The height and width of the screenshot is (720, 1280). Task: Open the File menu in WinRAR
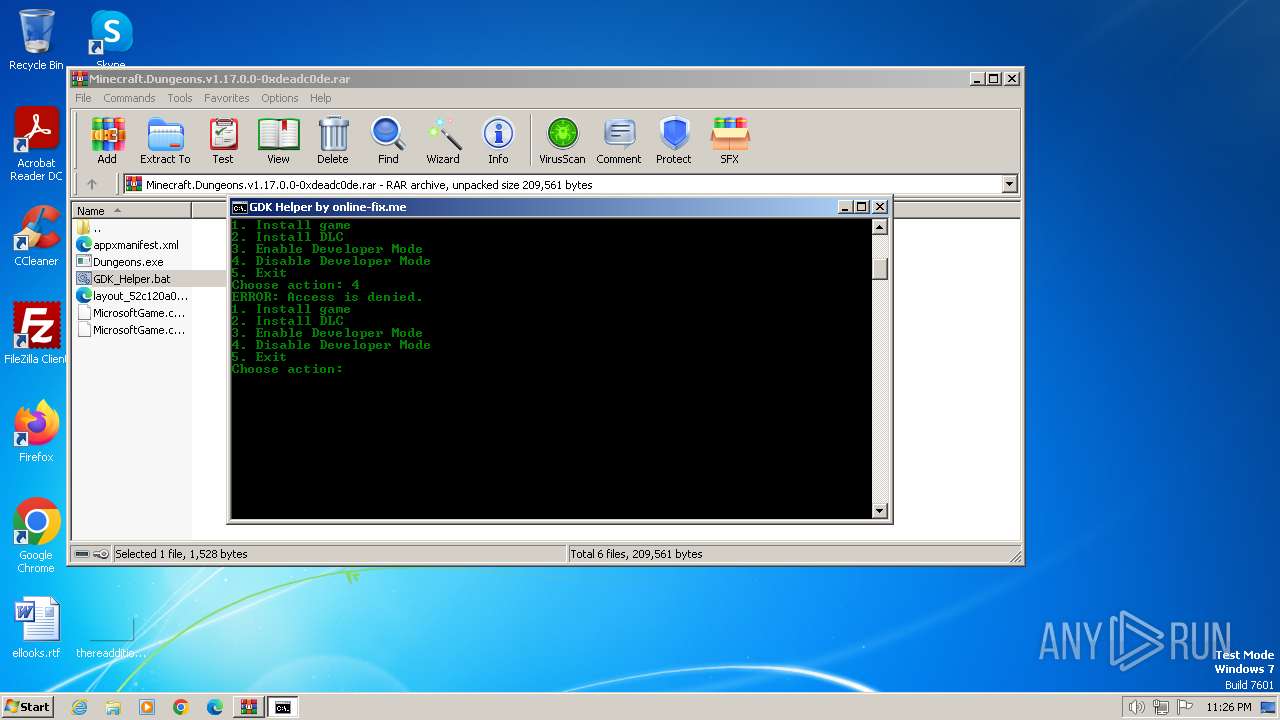(x=83, y=98)
